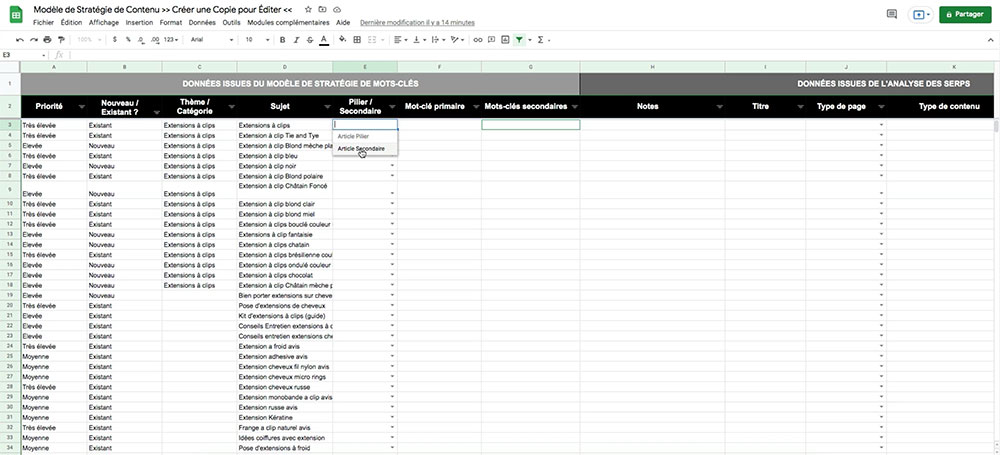Open the Insertion menu
The height and width of the screenshot is (455, 1000).
pyautogui.click(x=139, y=22)
